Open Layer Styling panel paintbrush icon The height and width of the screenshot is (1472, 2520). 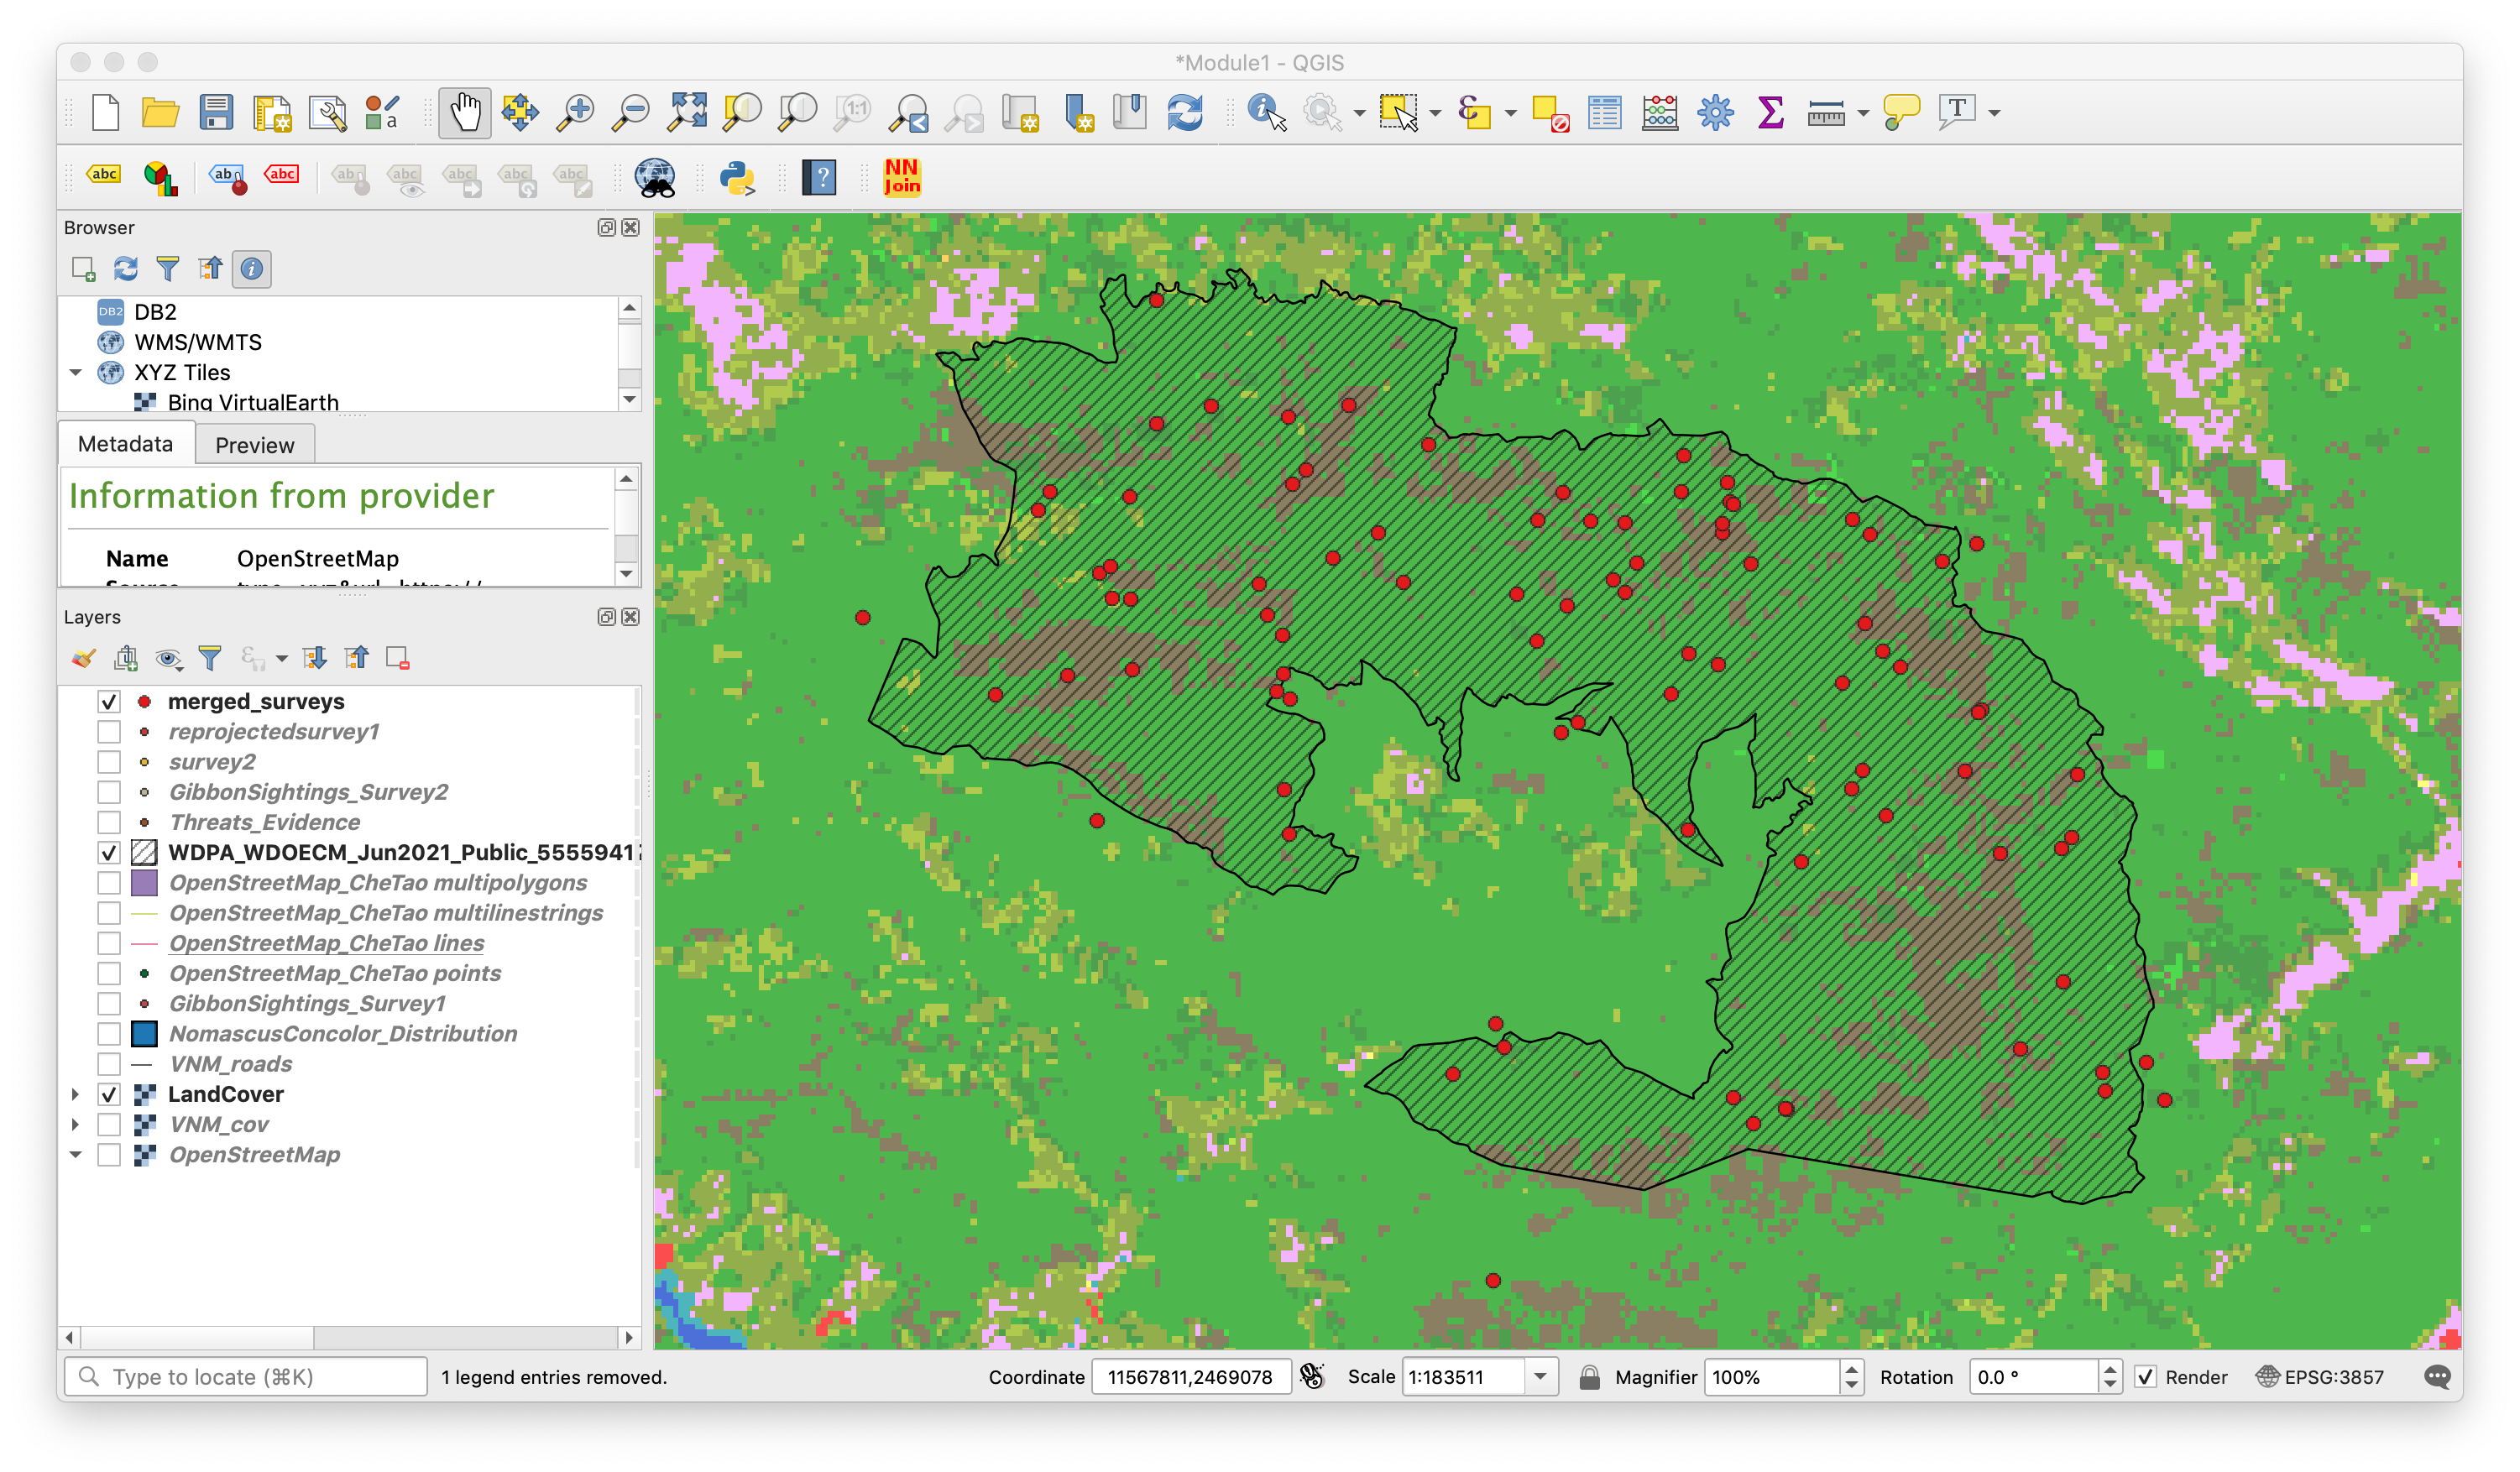[84, 658]
